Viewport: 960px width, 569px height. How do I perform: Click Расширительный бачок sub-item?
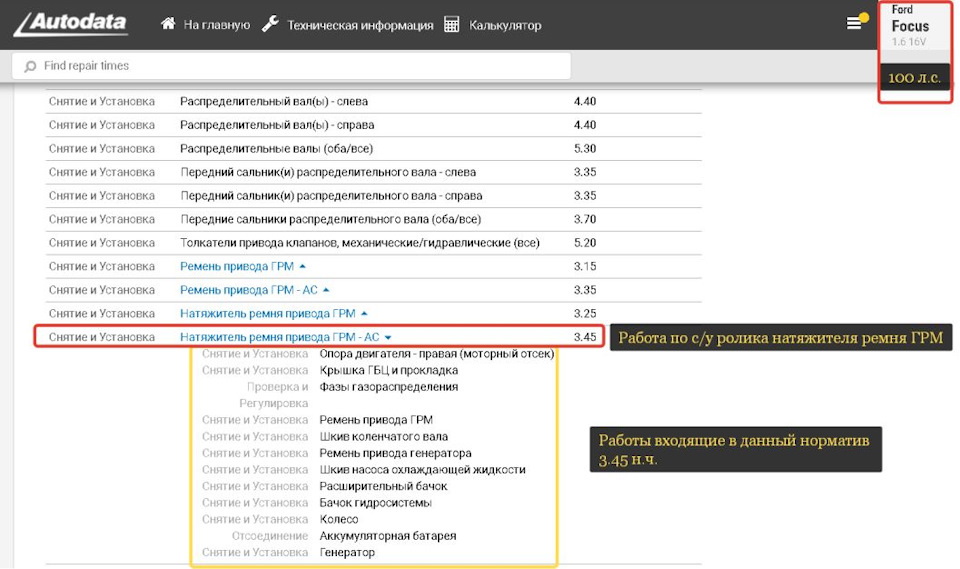pos(383,486)
